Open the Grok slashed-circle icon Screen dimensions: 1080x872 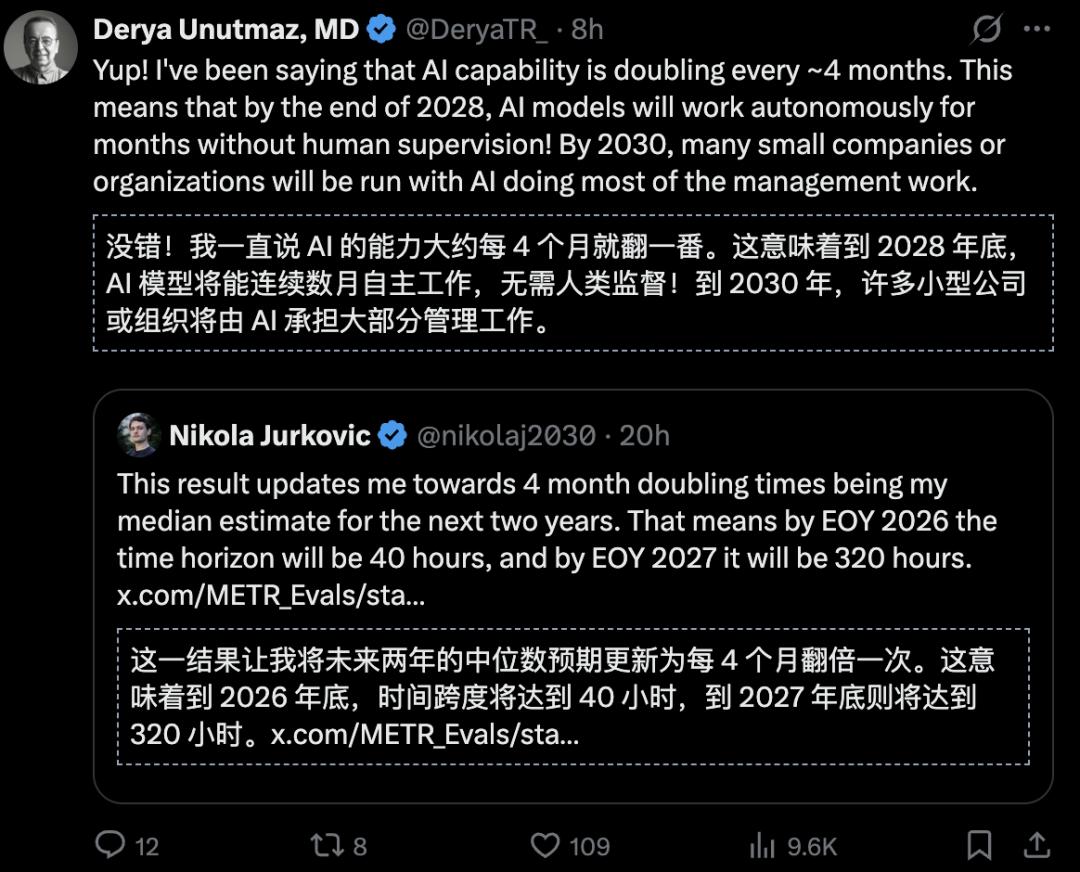click(986, 30)
